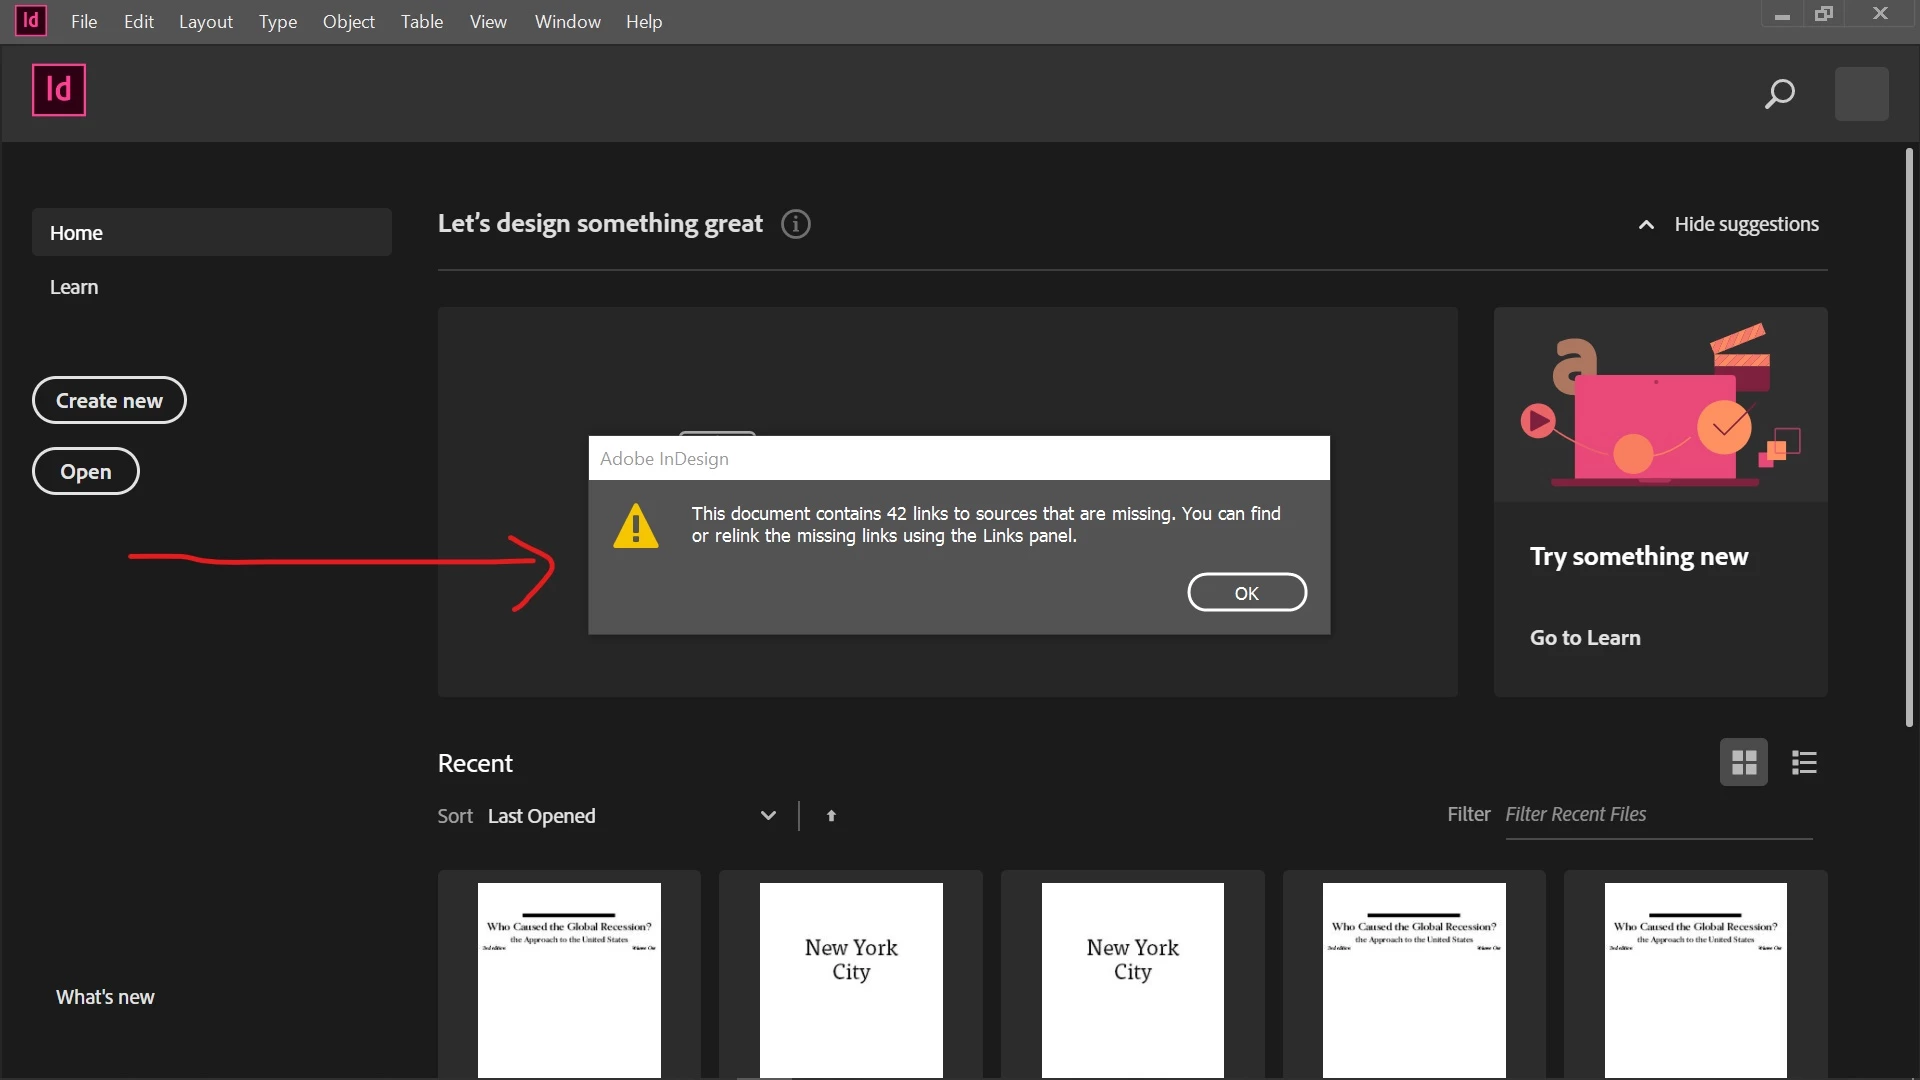Click the small InDesign icon in menu bar
This screenshot has height=1080, width=1920.
31,21
